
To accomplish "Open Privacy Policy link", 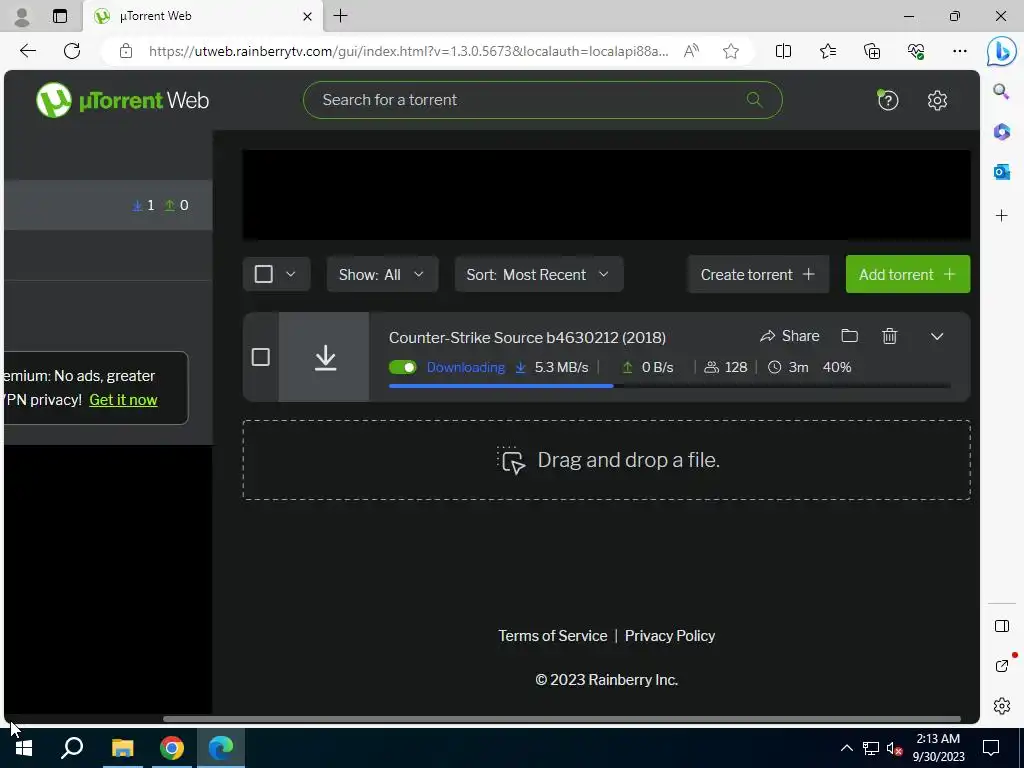I will (670, 635).
